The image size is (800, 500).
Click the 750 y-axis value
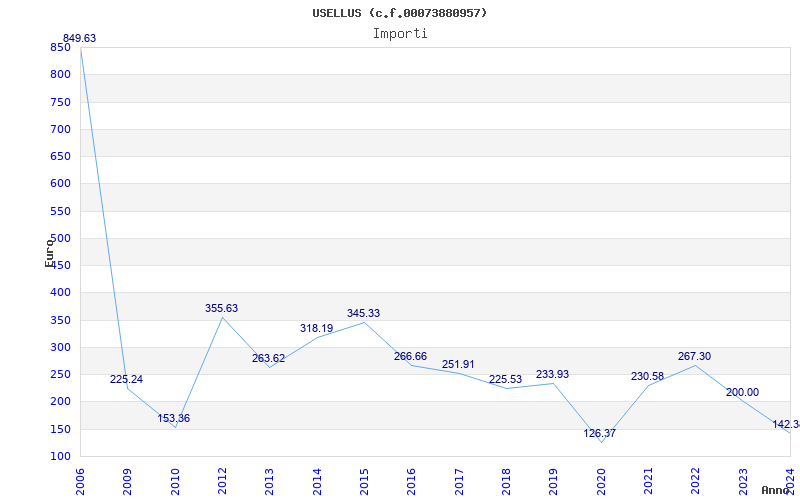point(60,102)
